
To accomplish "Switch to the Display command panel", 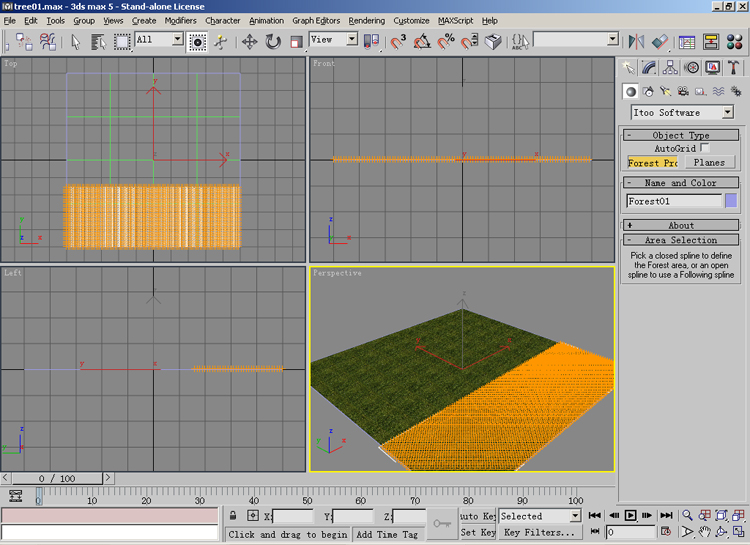I will click(x=712, y=67).
